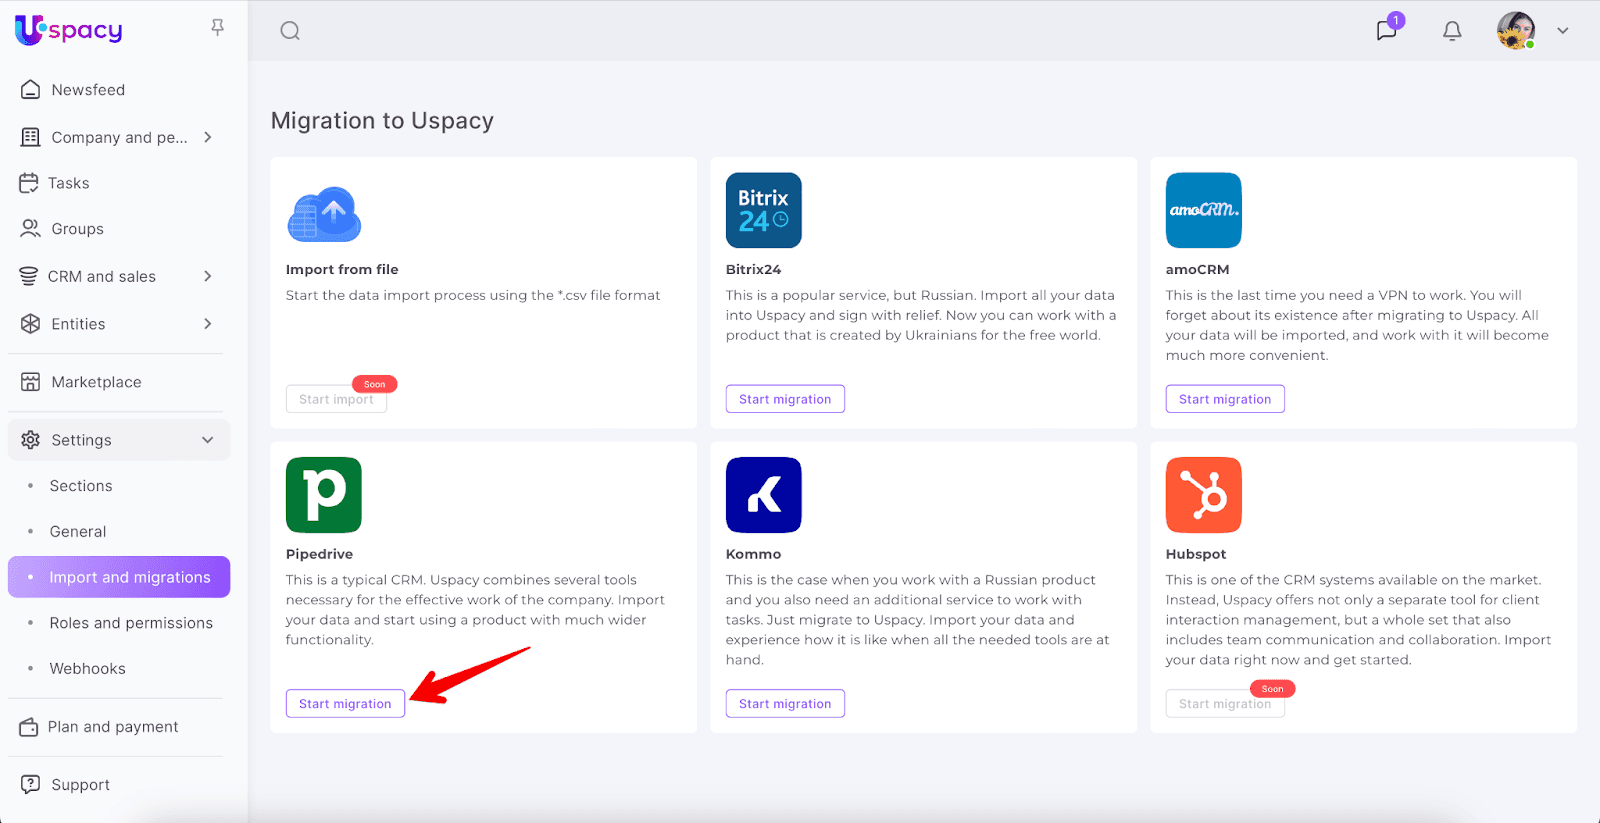Open the user profile dropdown arrow
This screenshot has width=1600, height=823.
pos(1562,31)
